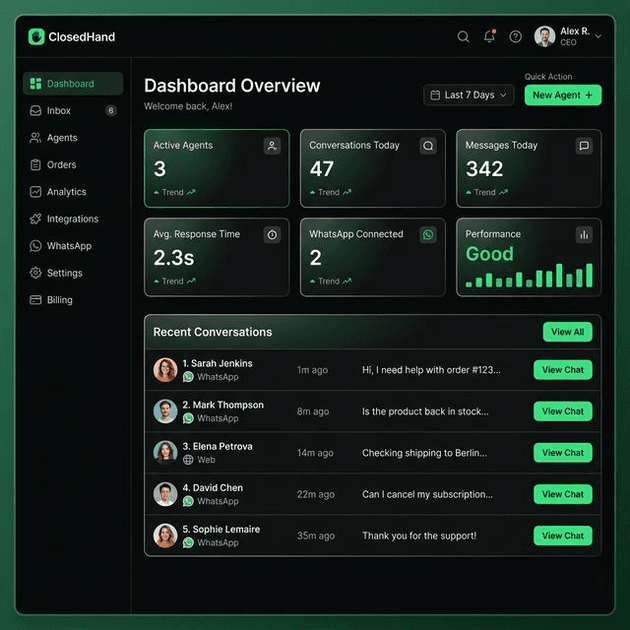Click the Avg. Response Time value 2.3s
This screenshot has width=630, height=630.
coord(174,258)
